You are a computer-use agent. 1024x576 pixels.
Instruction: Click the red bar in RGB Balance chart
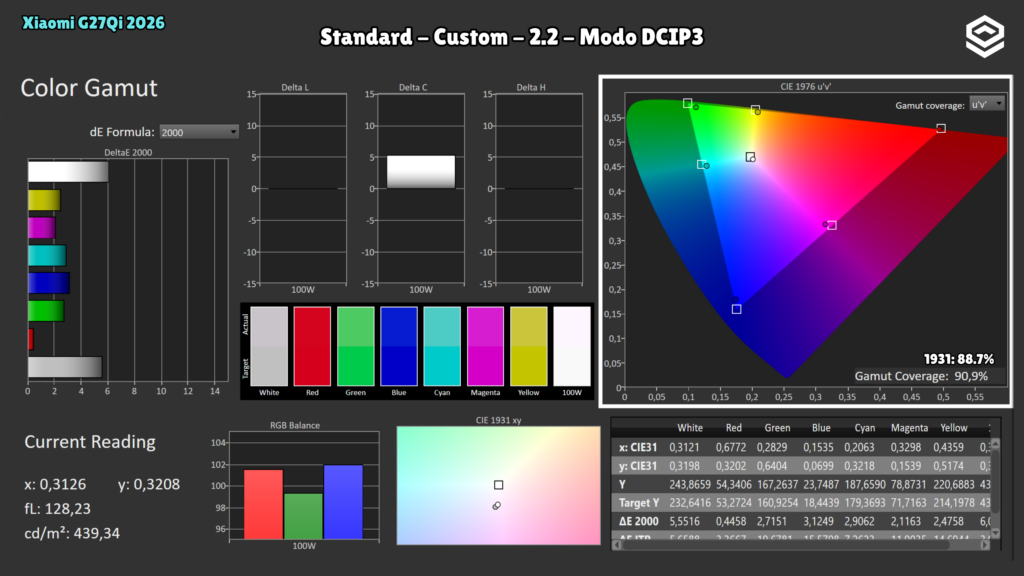coord(263,504)
